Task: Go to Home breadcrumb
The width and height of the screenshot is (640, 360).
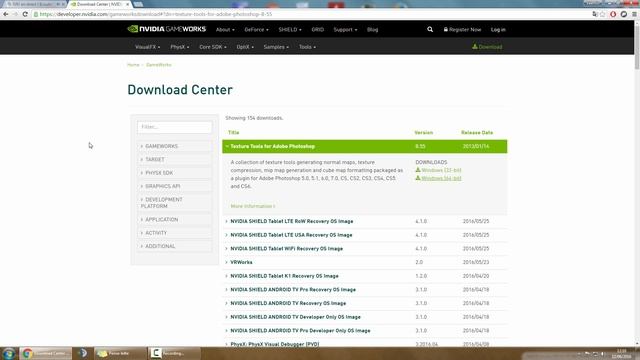Action: pos(133,65)
